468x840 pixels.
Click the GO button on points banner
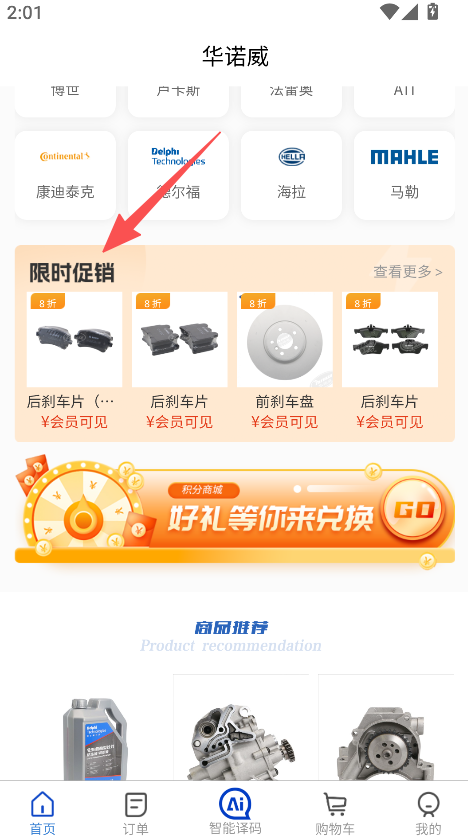pos(413,508)
